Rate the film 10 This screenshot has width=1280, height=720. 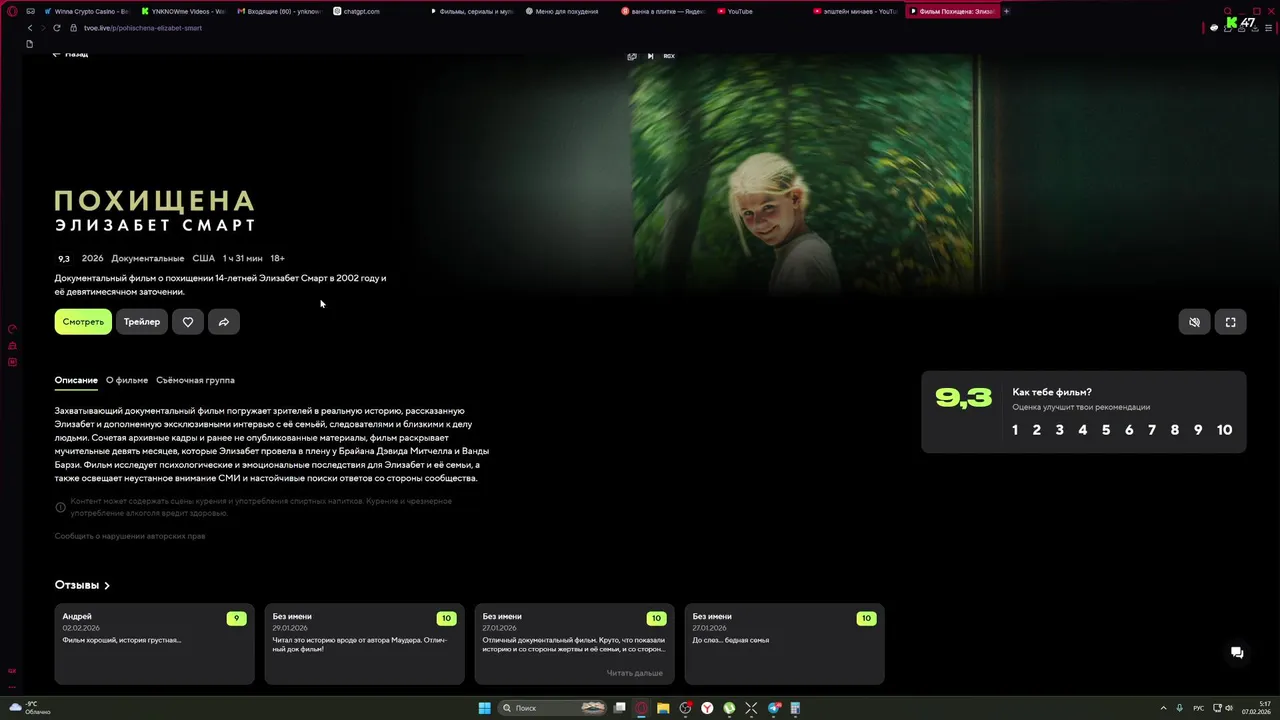[1224, 430]
